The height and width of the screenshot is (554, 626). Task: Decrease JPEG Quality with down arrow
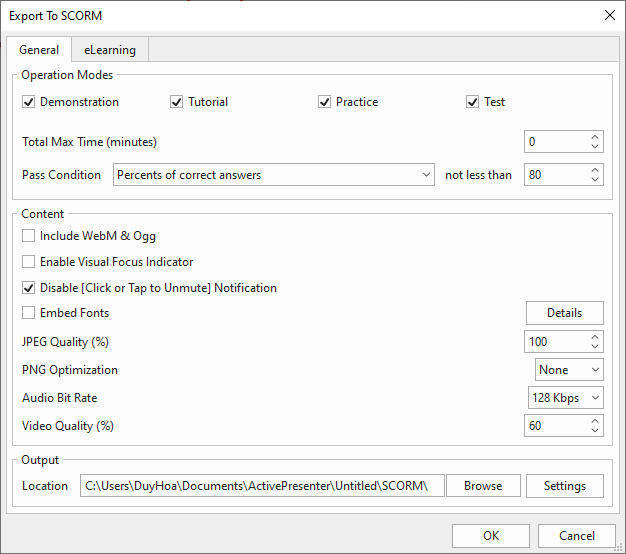tap(595, 346)
